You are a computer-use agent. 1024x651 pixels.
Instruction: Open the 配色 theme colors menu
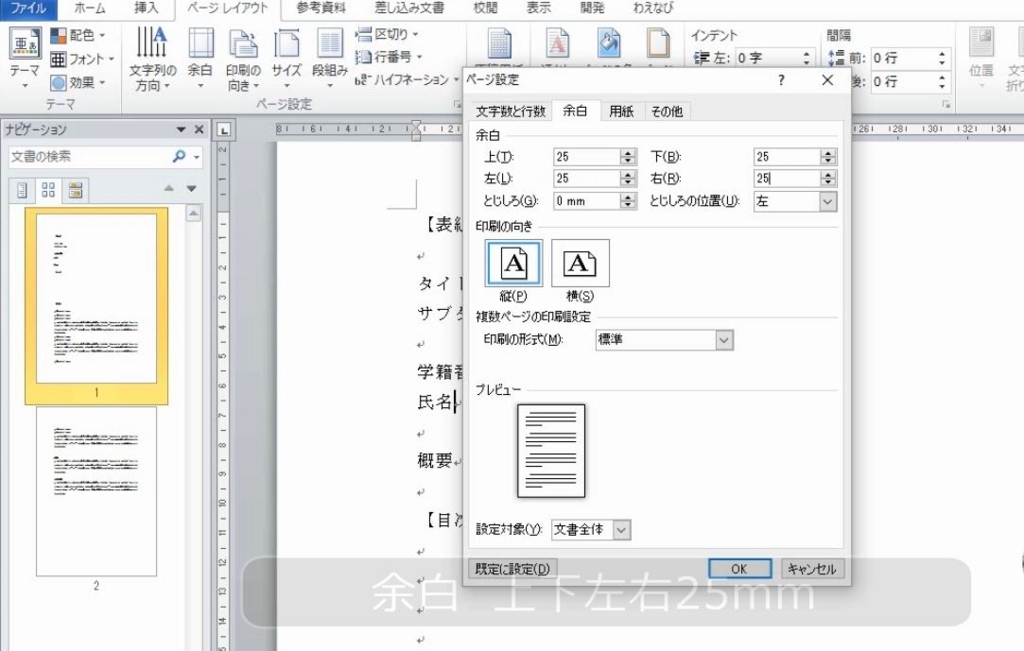(78, 35)
